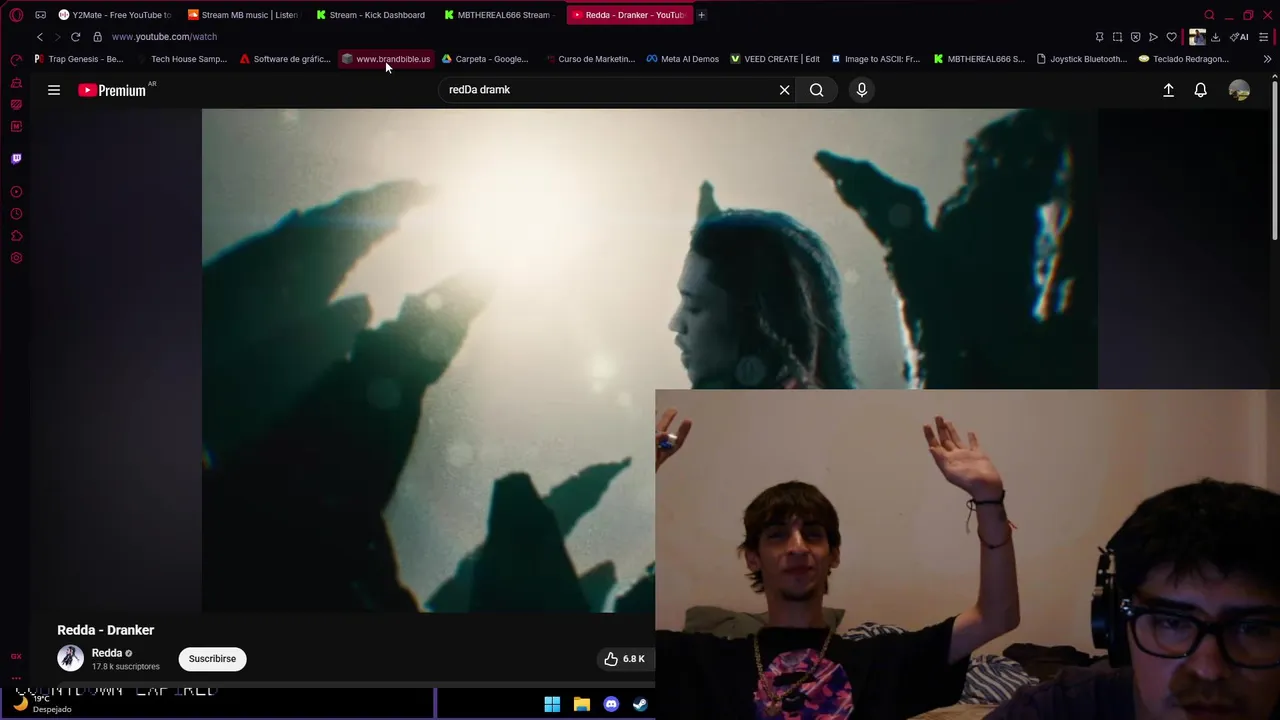Click the Redda music video player

point(650,360)
